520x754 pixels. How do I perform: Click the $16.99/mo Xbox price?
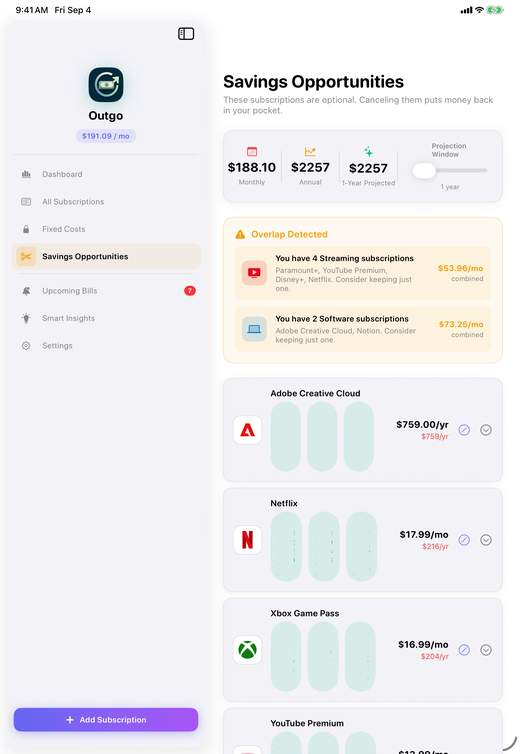[x=423, y=644]
